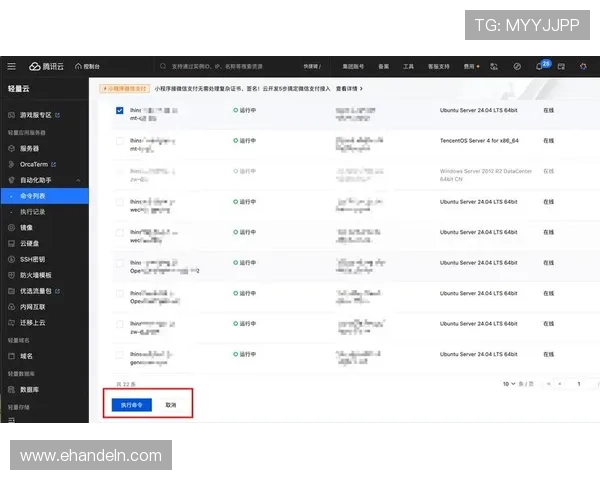Open 控制台 console in top bar
Screen dimensions: 600x480
(88, 66)
